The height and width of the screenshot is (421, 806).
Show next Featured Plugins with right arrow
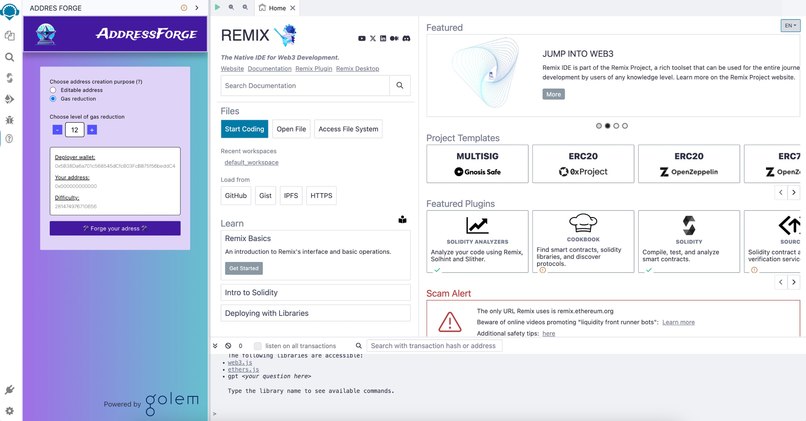click(794, 282)
